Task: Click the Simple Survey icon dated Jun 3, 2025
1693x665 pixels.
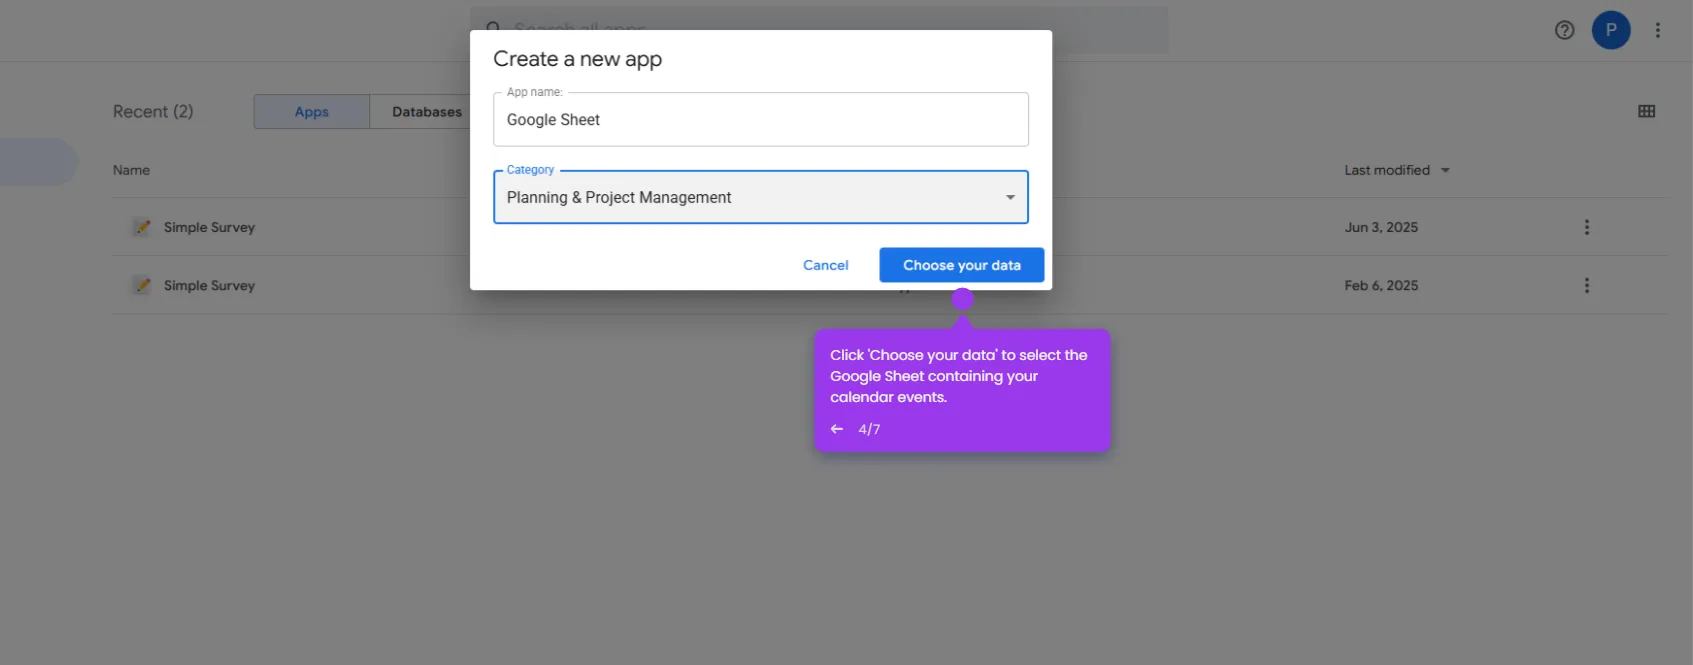Action: [x=142, y=227]
